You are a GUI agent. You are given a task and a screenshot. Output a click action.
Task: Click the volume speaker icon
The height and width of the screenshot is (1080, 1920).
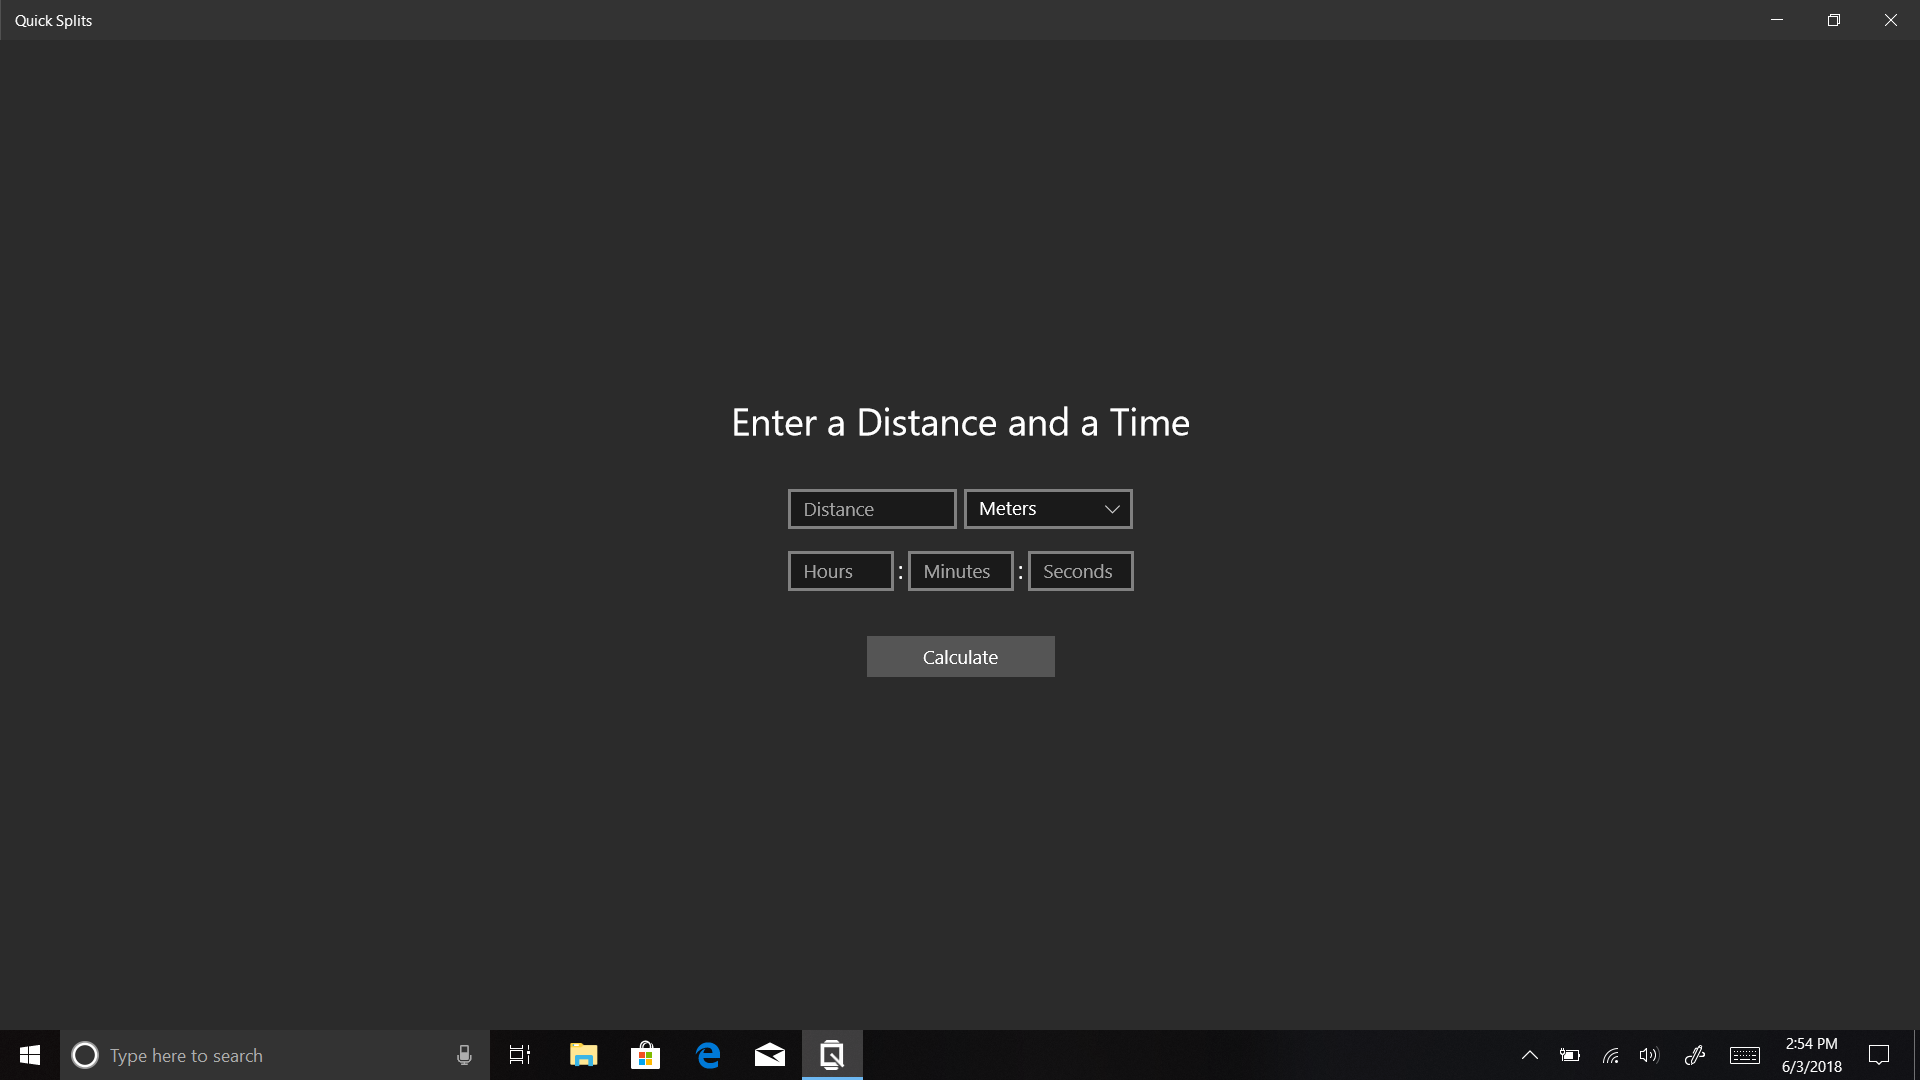click(x=1649, y=1055)
